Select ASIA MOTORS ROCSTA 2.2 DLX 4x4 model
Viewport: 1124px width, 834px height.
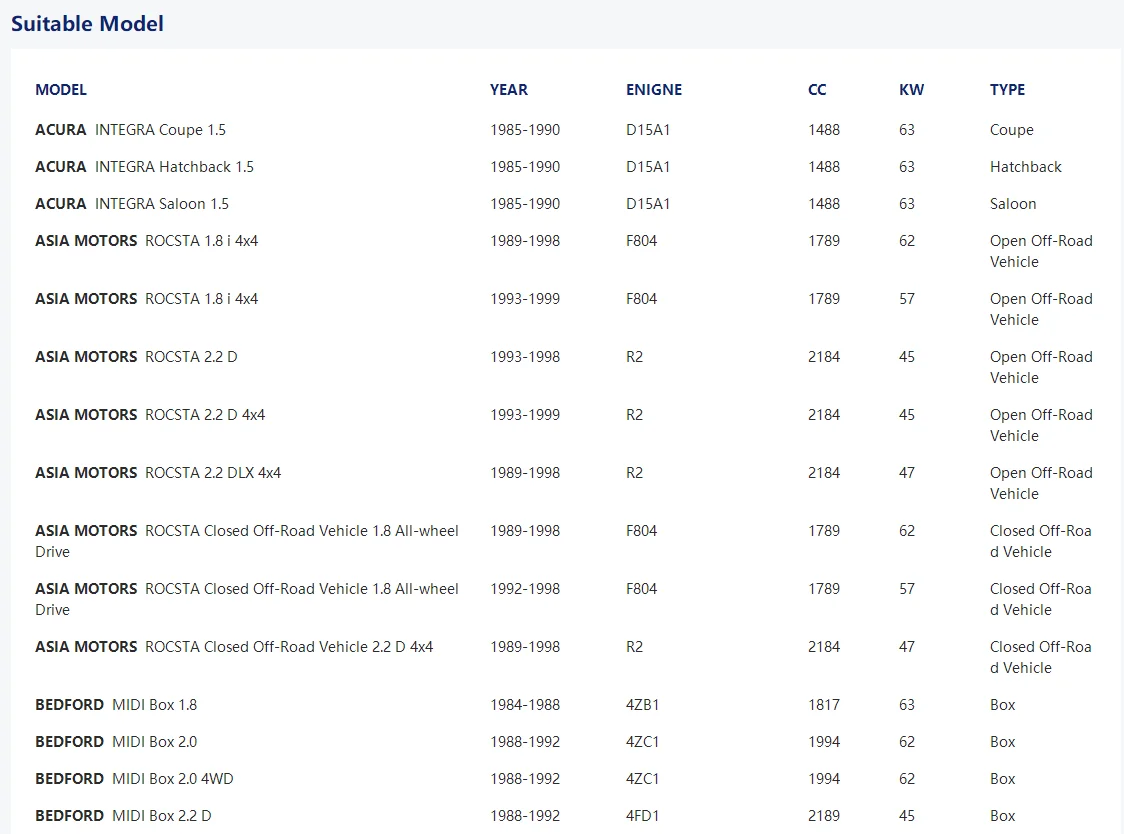point(158,473)
